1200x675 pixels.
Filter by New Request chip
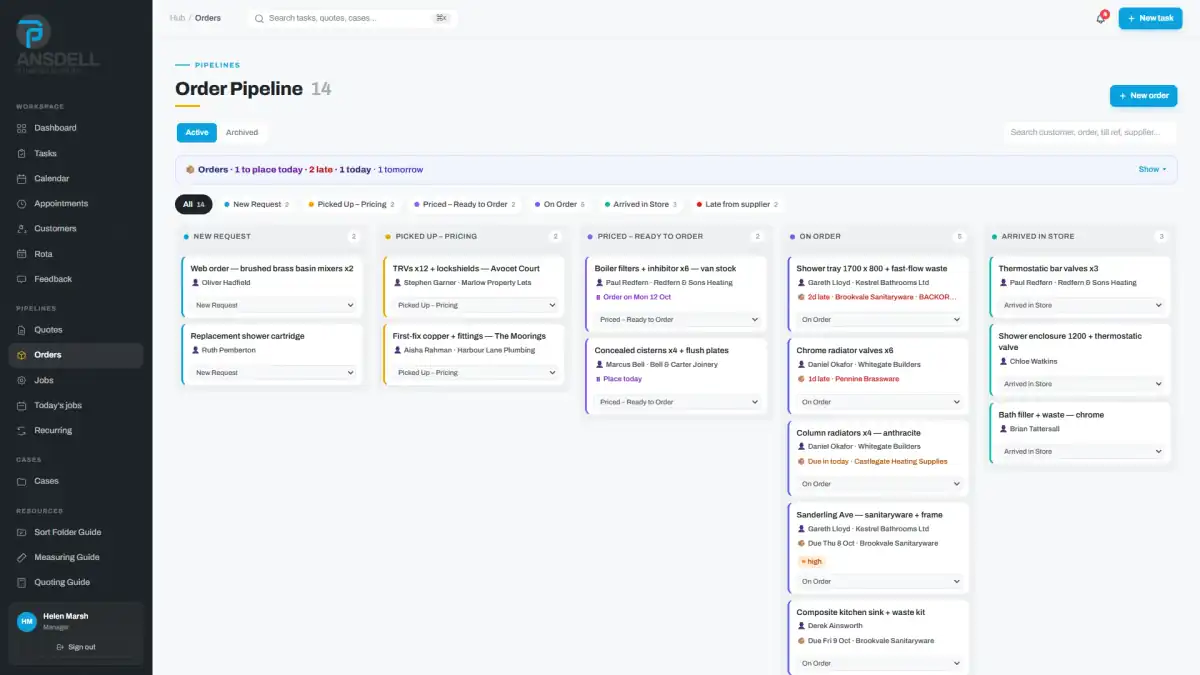pyautogui.click(x=257, y=204)
